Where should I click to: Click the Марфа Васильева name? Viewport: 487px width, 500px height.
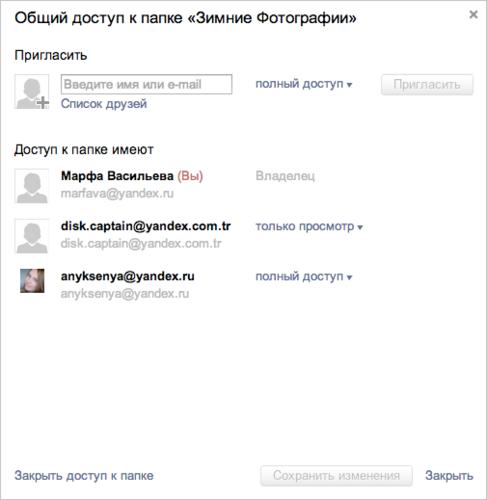pos(117,176)
